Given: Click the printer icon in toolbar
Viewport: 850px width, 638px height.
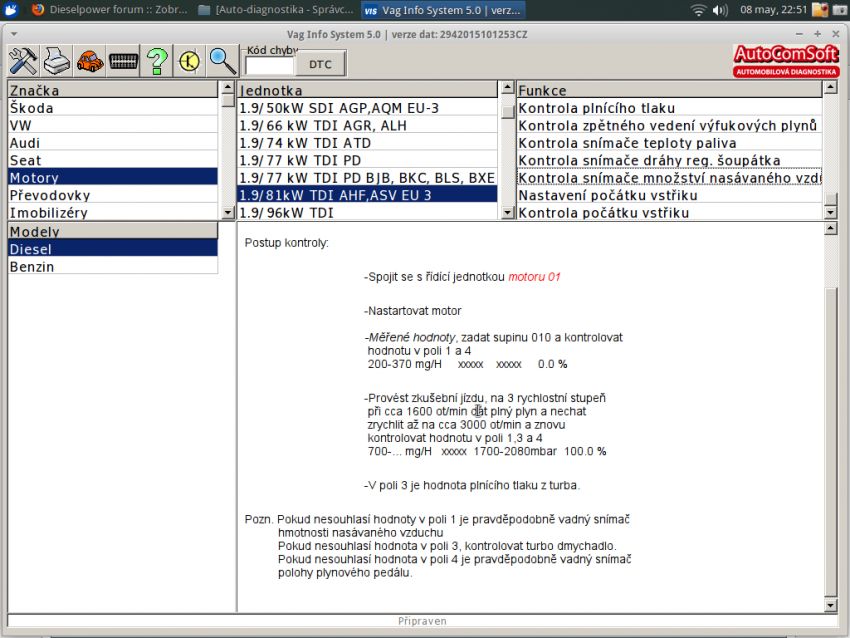Looking at the screenshot, I should [x=57, y=61].
